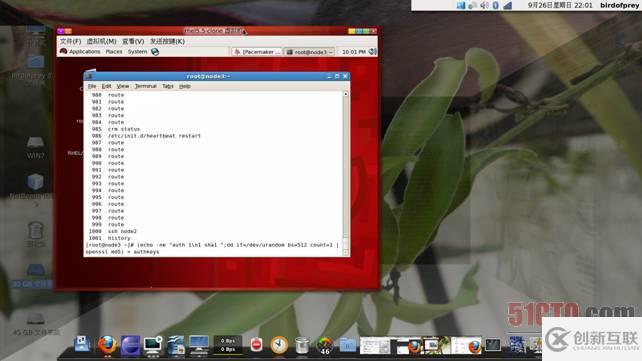Click the blue folder dock icon
This screenshot has height=361, width=642.
(348, 345)
